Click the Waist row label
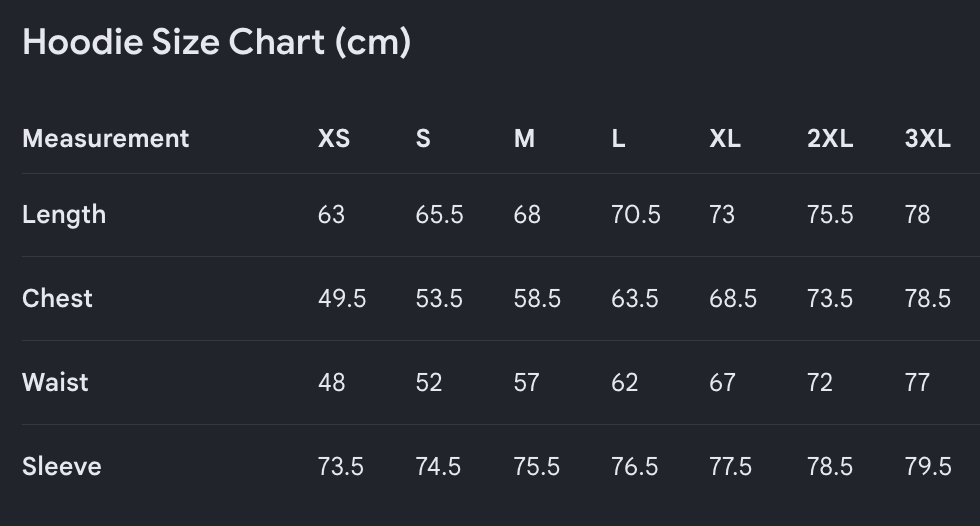This screenshot has width=980, height=526. tap(55, 382)
